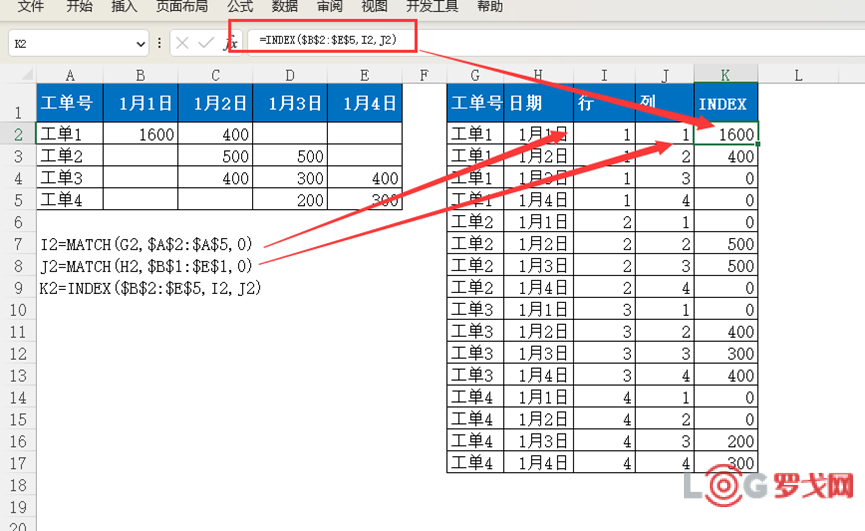The height and width of the screenshot is (531, 865).
Task: Click the select-all corner of the sheet
Action: coord(17,75)
